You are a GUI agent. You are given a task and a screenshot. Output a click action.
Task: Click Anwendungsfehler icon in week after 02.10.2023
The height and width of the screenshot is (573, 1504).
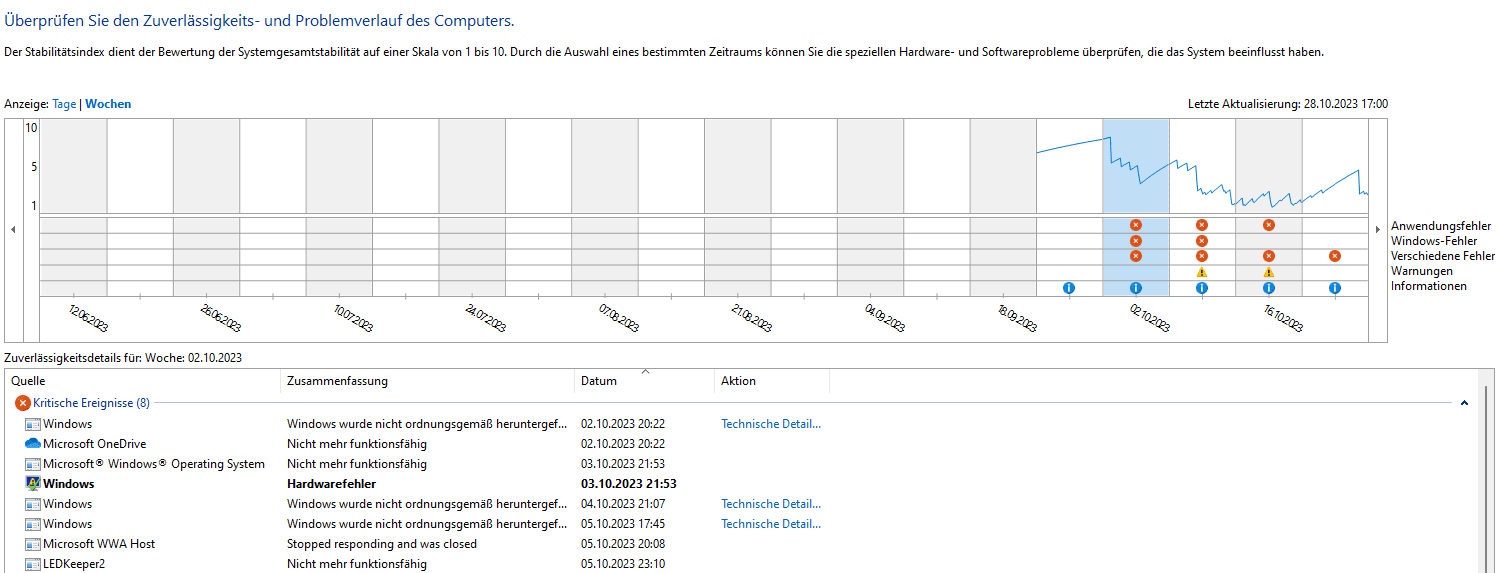click(x=1202, y=225)
